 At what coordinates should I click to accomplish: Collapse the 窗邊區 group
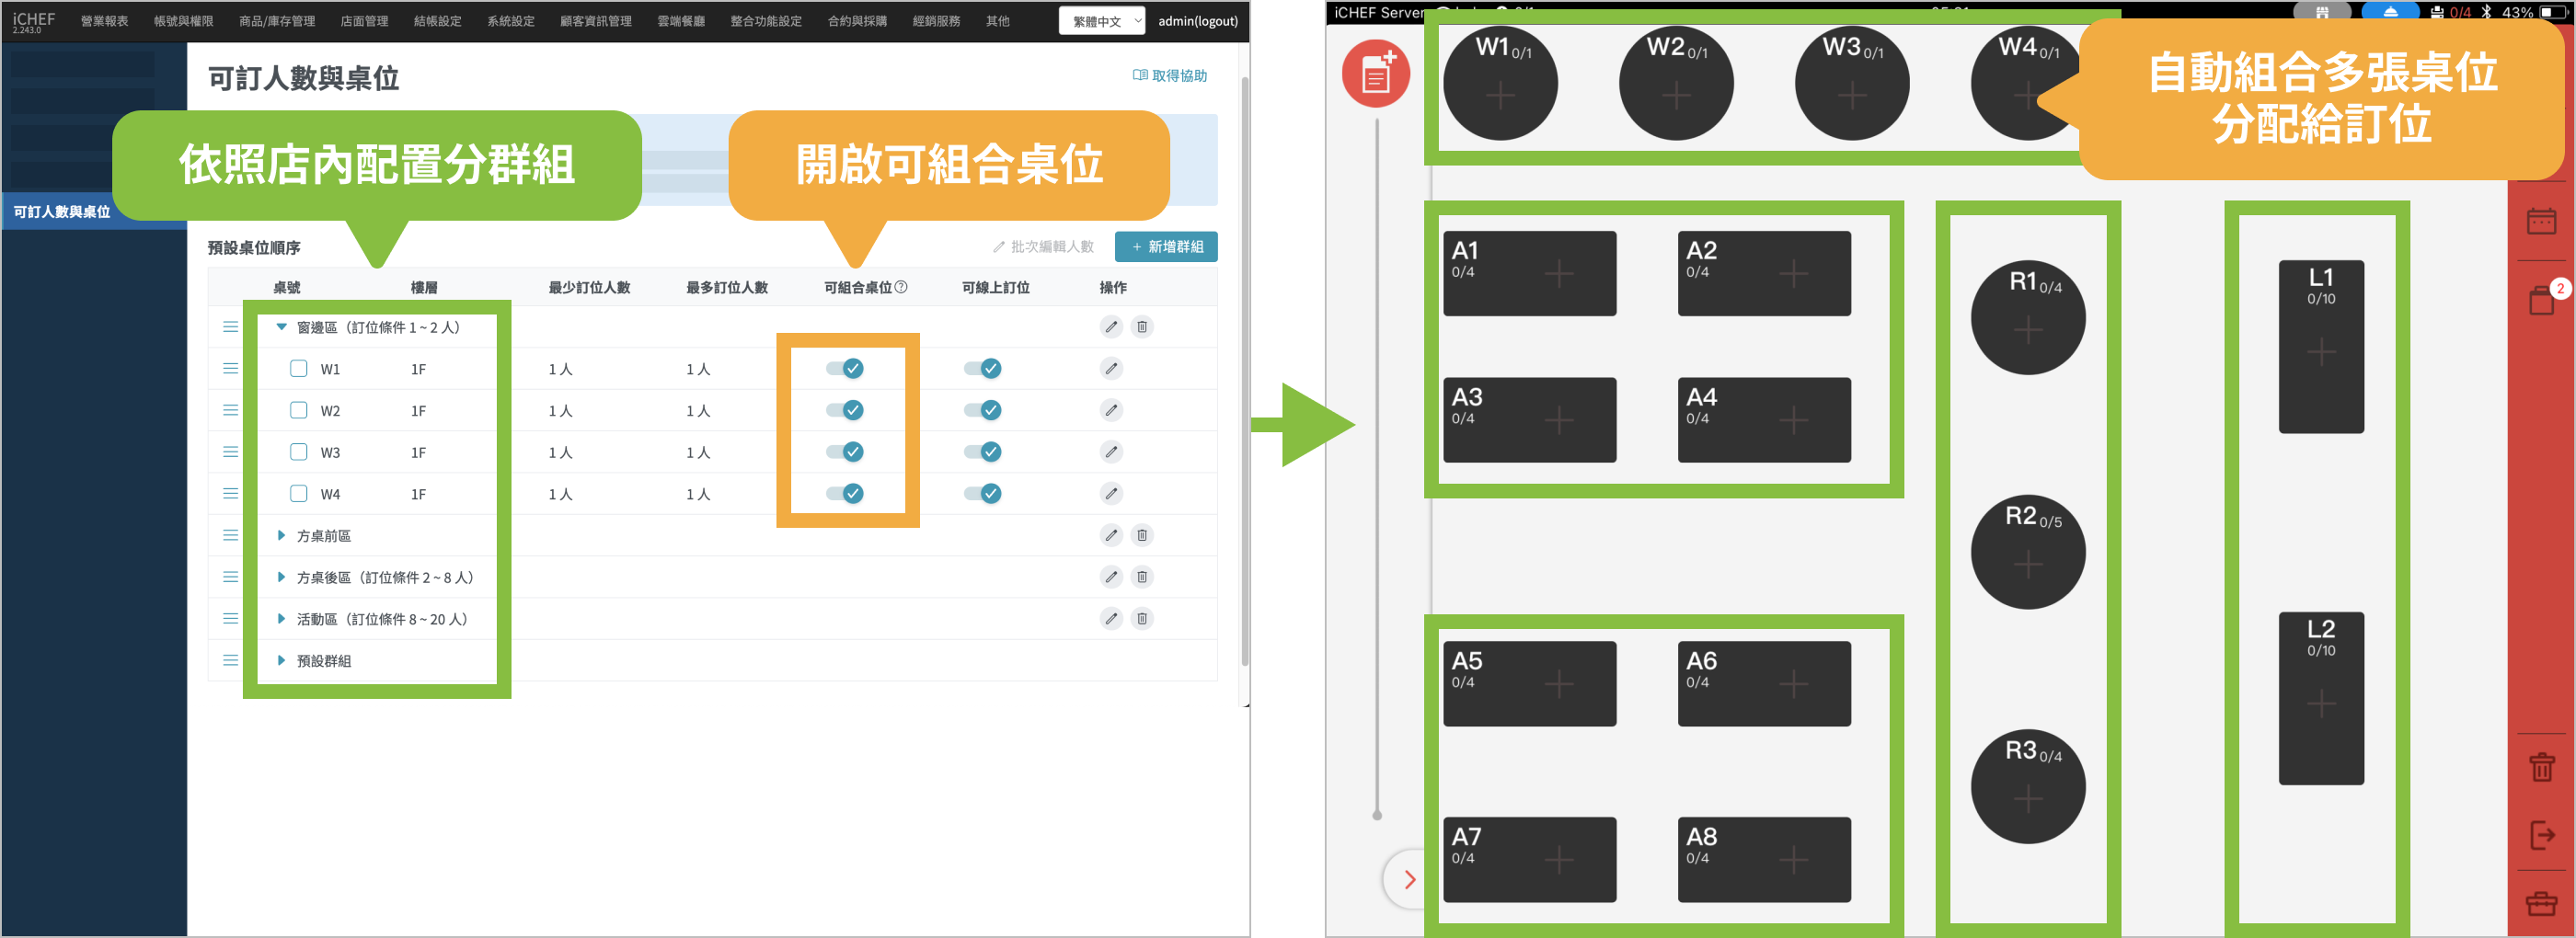tap(282, 327)
